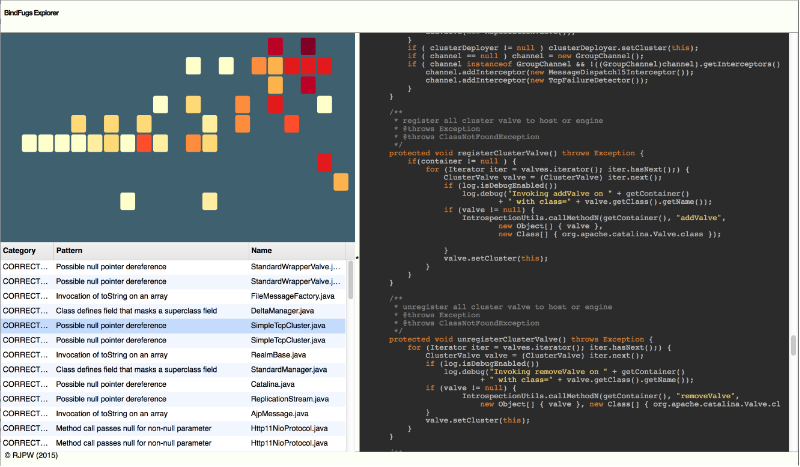Select the StandardManager.java bug row
The height and width of the screenshot is (467, 800).
pyautogui.click(x=173, y=370)
